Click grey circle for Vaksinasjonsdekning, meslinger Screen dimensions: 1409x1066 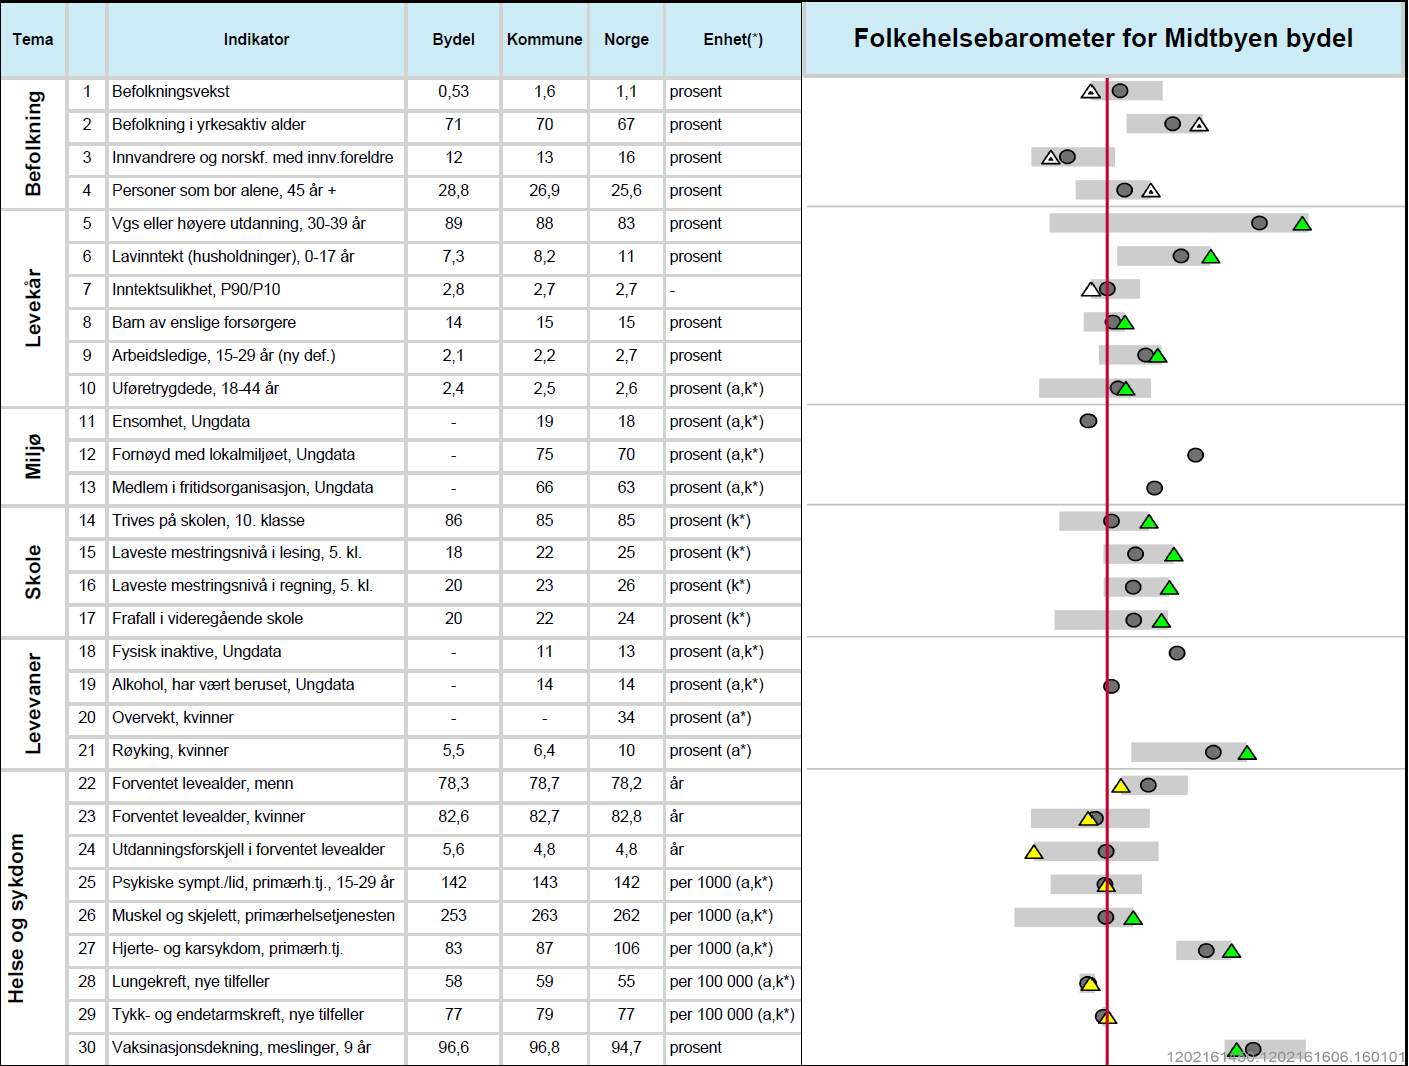pos(1253,1049)
